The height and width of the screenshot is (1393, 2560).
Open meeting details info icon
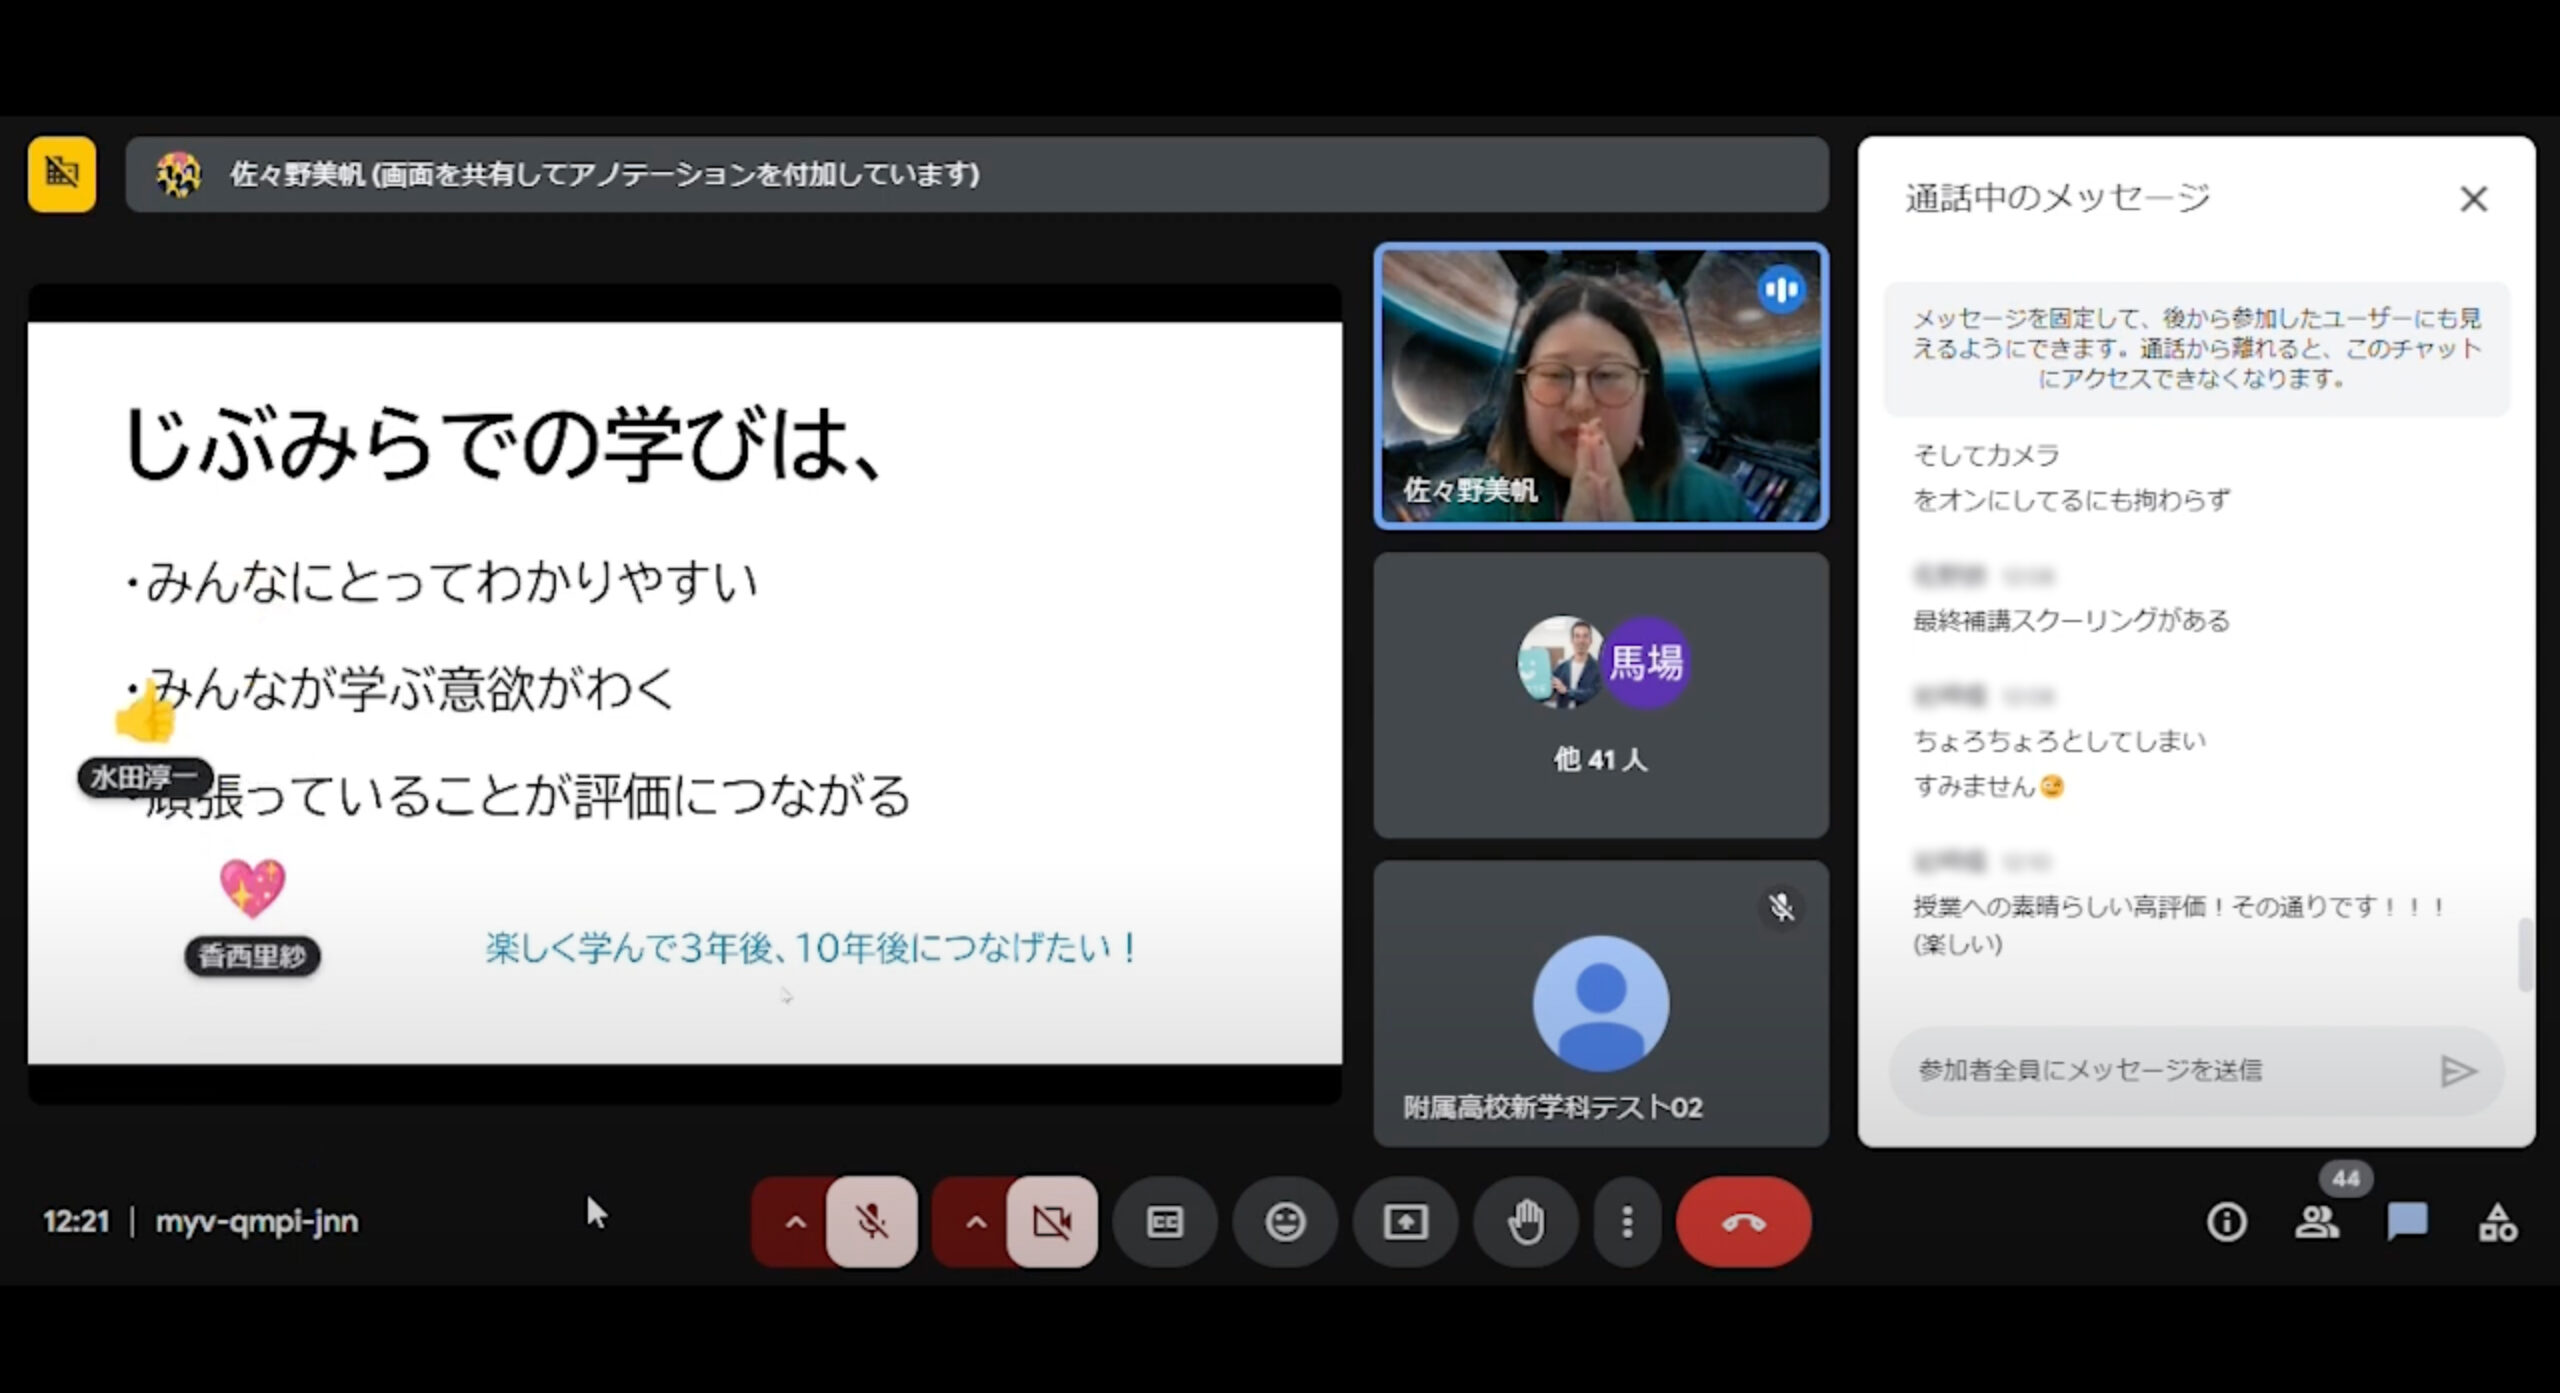(x=2226, y=1221)
